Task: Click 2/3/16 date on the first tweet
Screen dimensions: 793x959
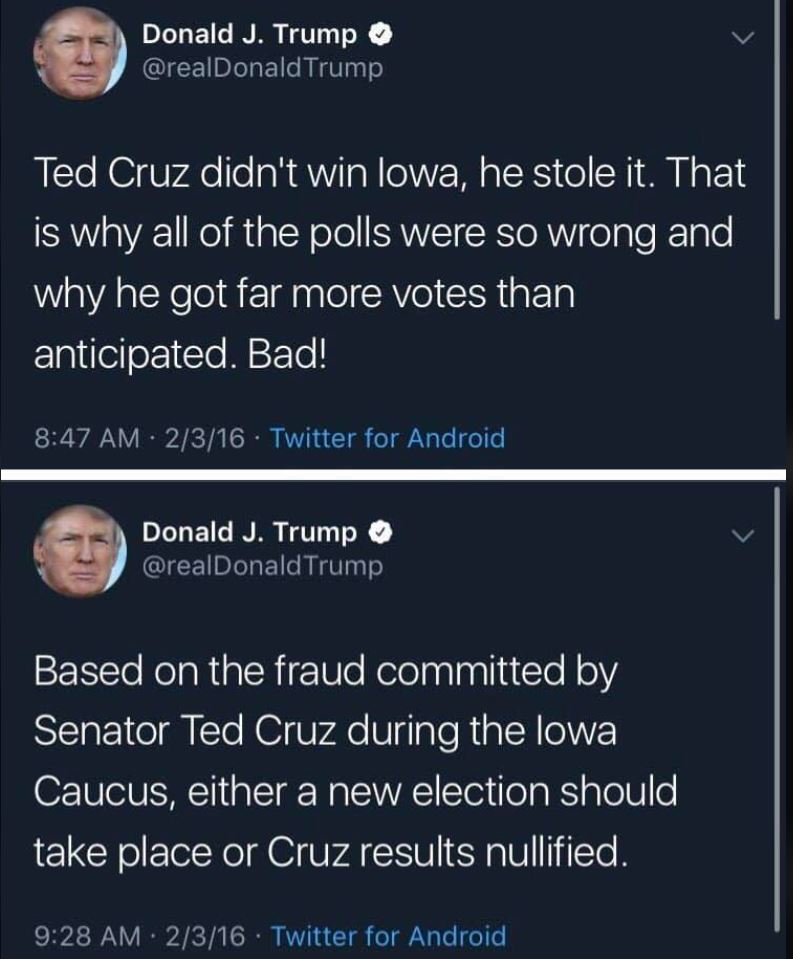Action: pos(204,438)
